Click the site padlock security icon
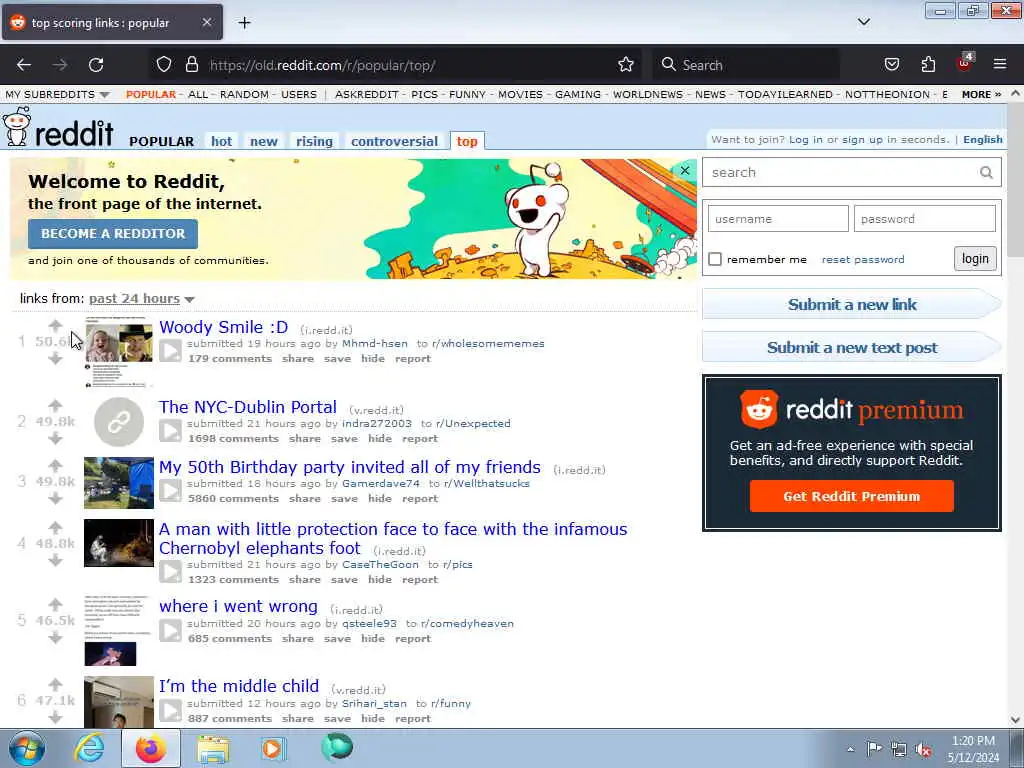 tap(191, 65)
